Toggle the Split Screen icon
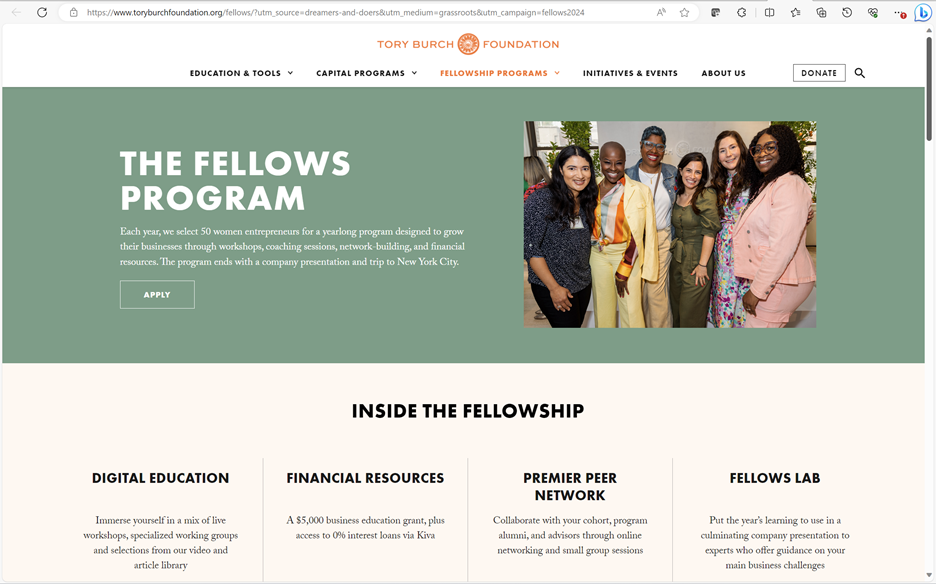The height and width of the screenshot is (584, 936). pyautogui.click(x=769, y=13)
